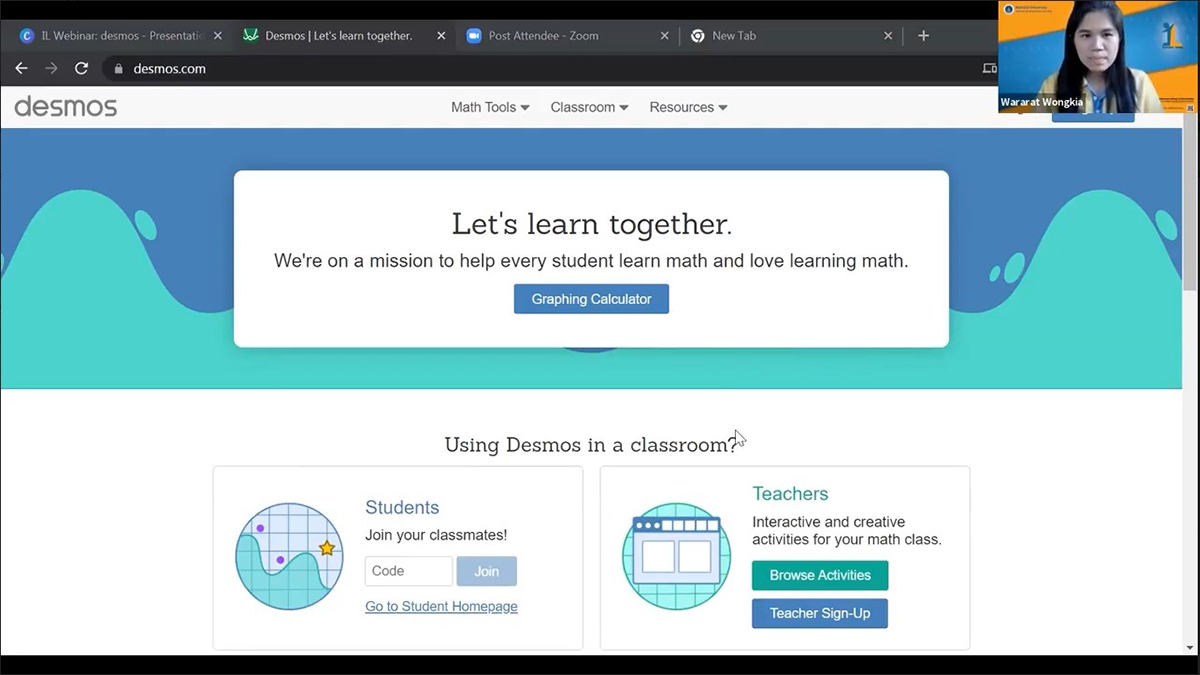Click the class Code input field
The width and height of the screenshot is (1200, 675).
(408, 571)
